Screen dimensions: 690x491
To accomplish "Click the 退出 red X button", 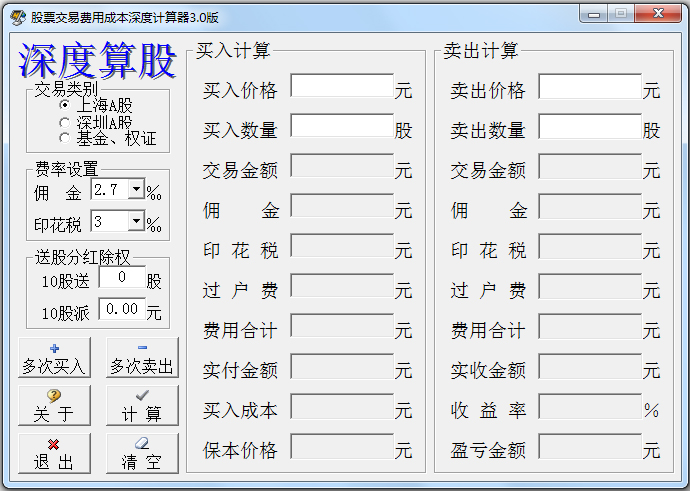I will point(54,453).
